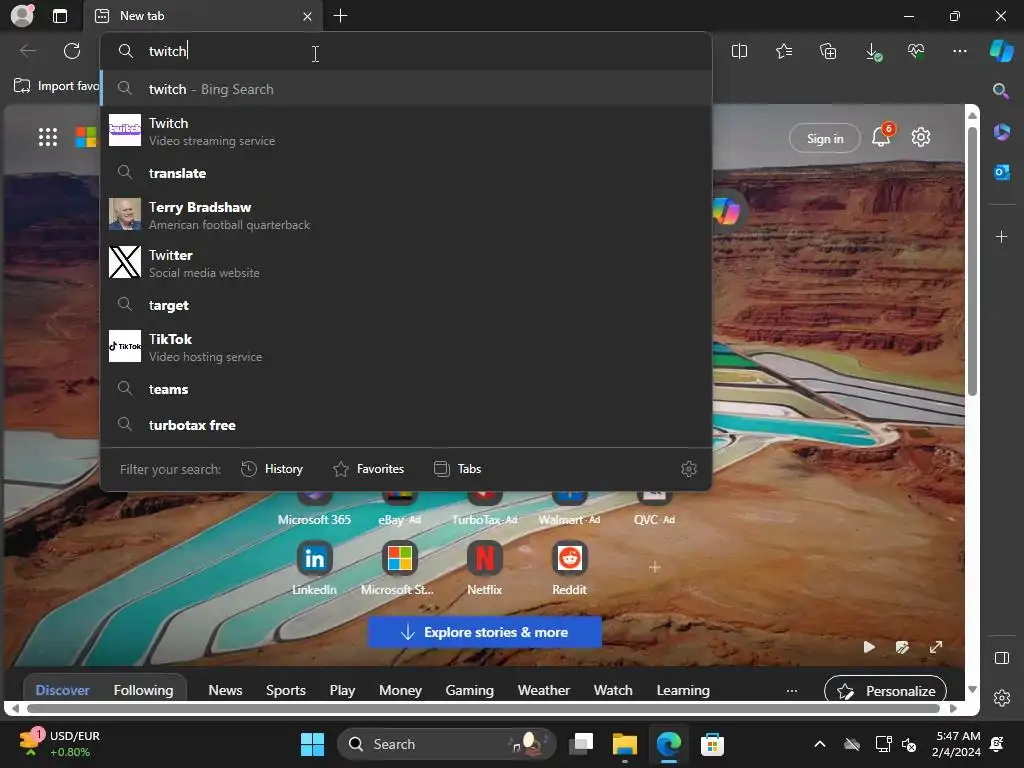The image size is (1024, 768).
Task: Open Settings and more ellipsis menu
Action: (x=960, y=51)
